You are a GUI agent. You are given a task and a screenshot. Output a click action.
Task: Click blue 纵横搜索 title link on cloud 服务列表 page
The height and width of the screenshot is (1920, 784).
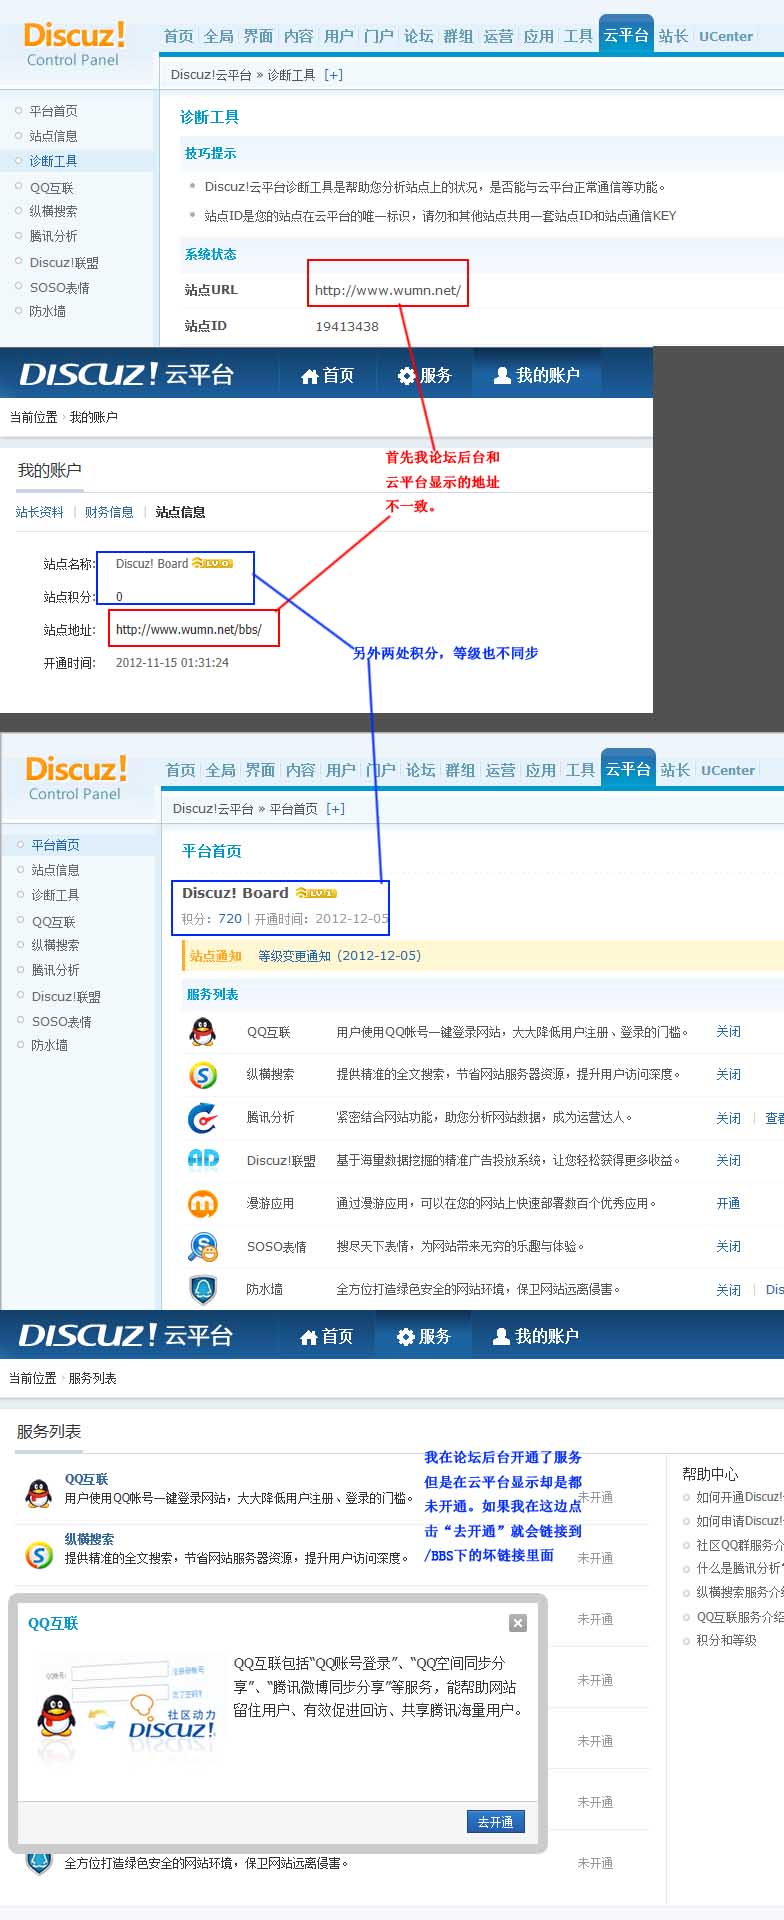89,1540
